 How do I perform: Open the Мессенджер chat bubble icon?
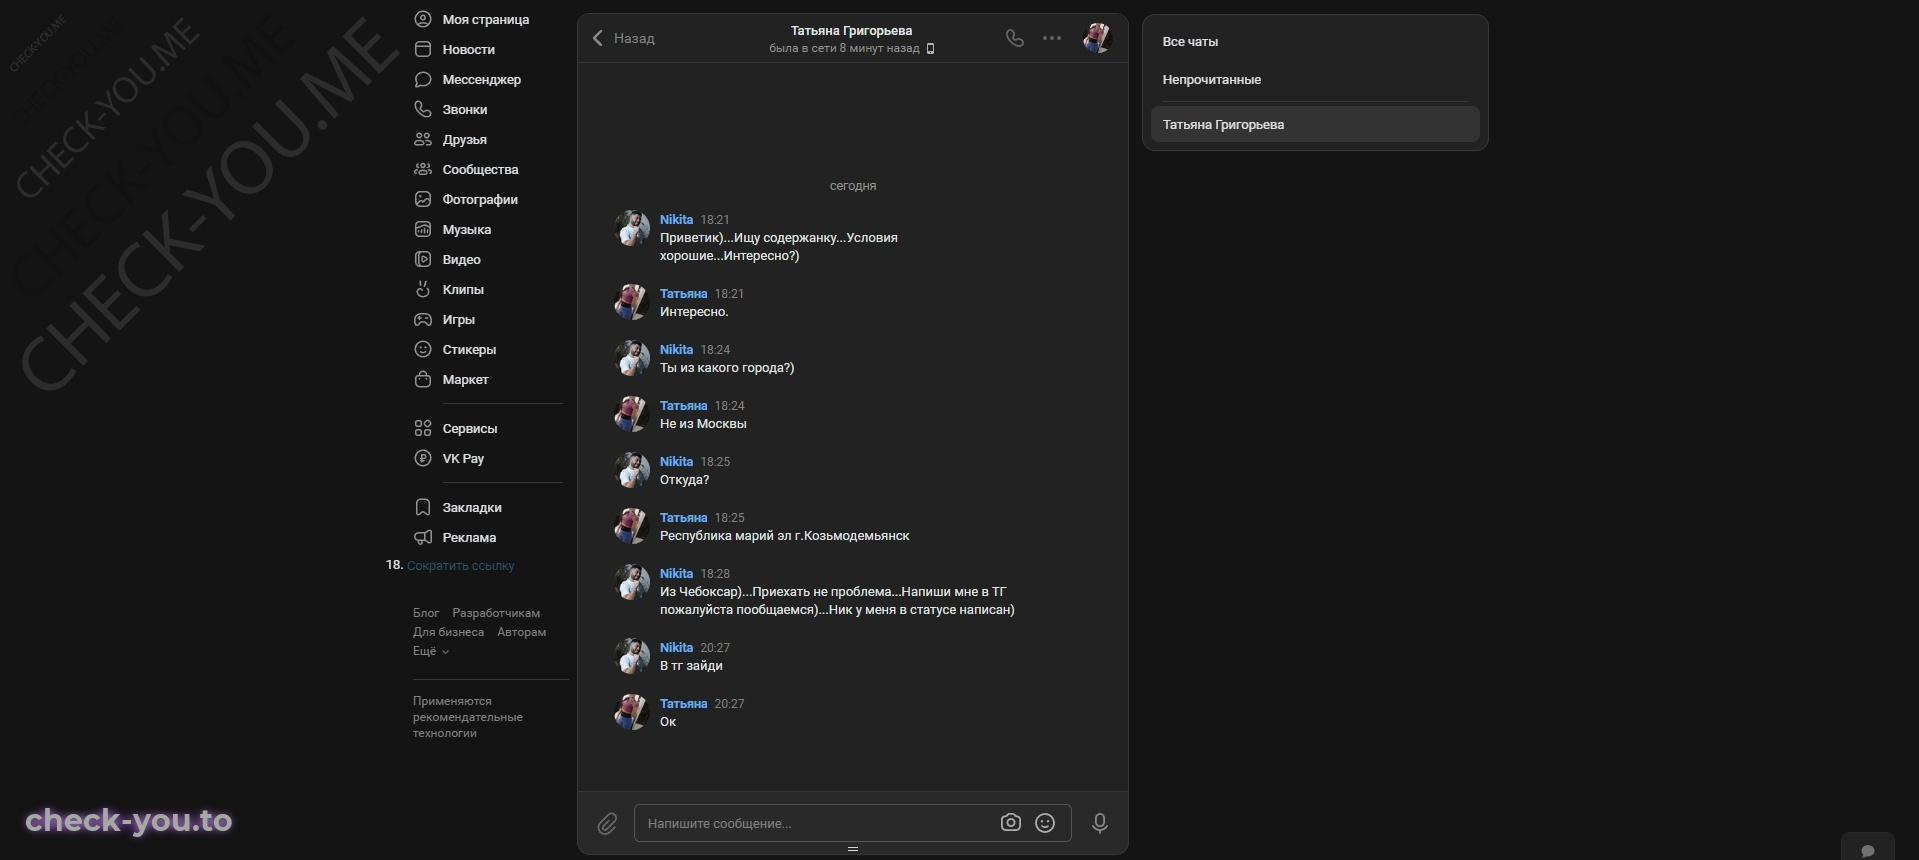click(423, 79)
